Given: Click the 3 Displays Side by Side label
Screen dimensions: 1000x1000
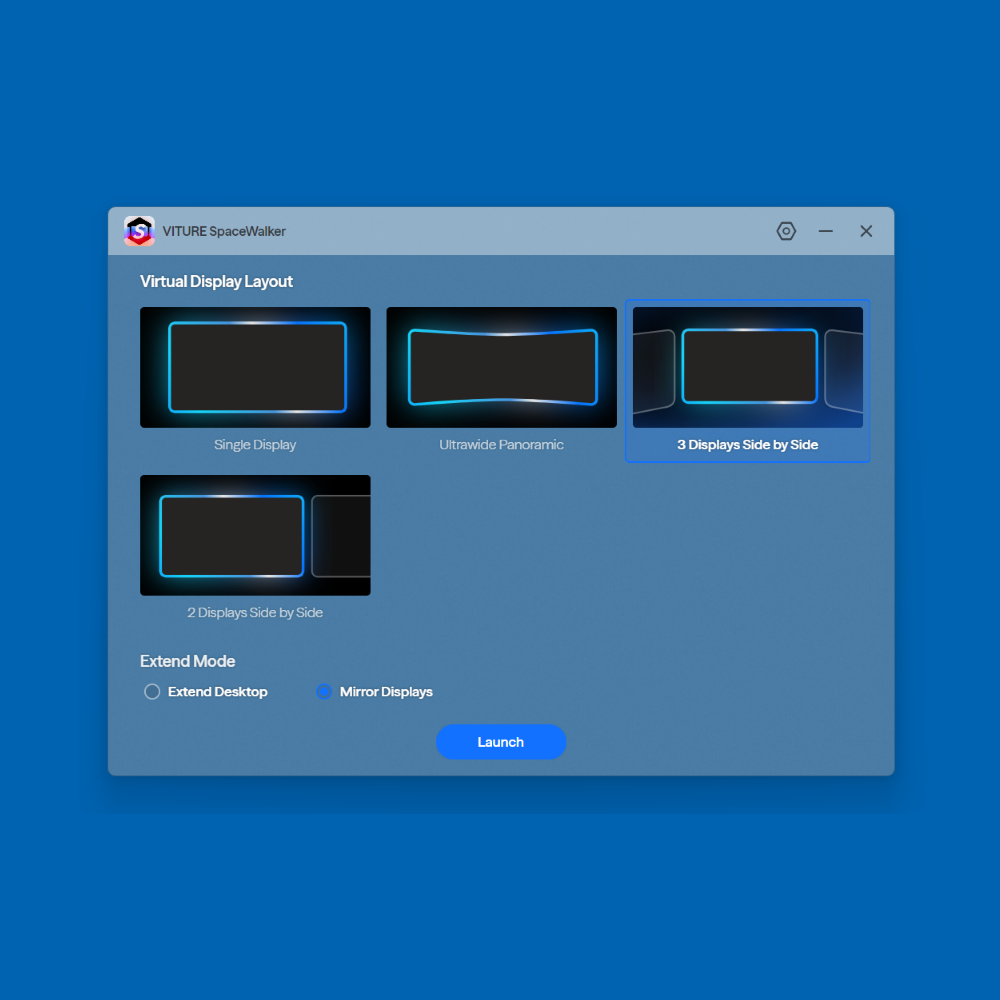Looking at the screenshot, I should click(x=747, y=445).
